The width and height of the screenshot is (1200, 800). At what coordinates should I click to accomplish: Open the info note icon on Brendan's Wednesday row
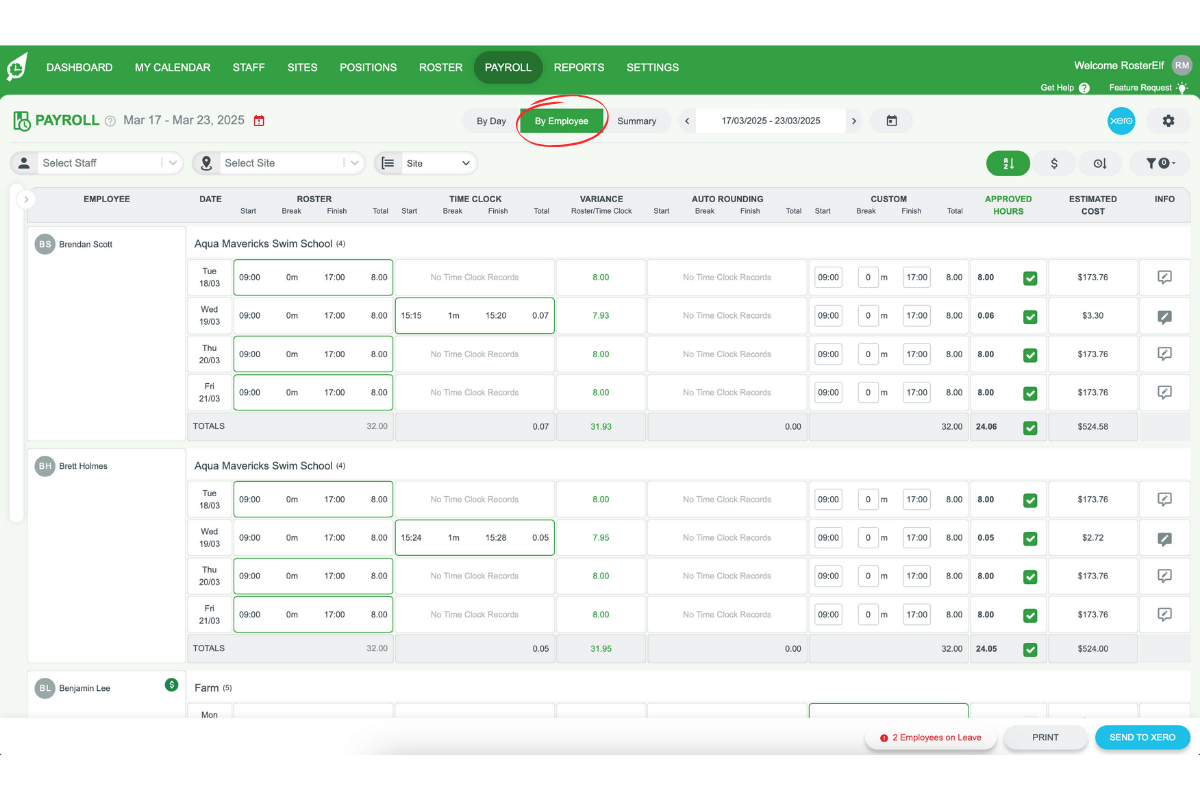coord(1164,315)
